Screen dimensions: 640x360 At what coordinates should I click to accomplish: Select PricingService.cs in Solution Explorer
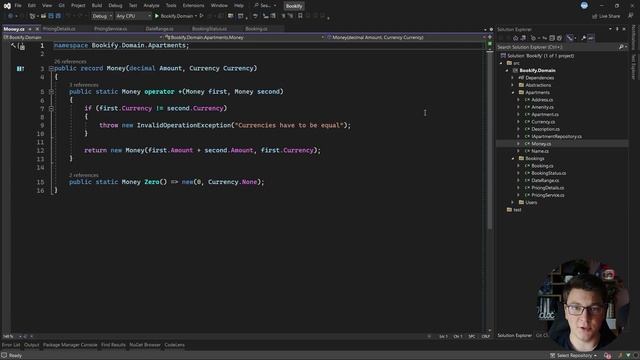pyautogui.click(x=547, y=195)
